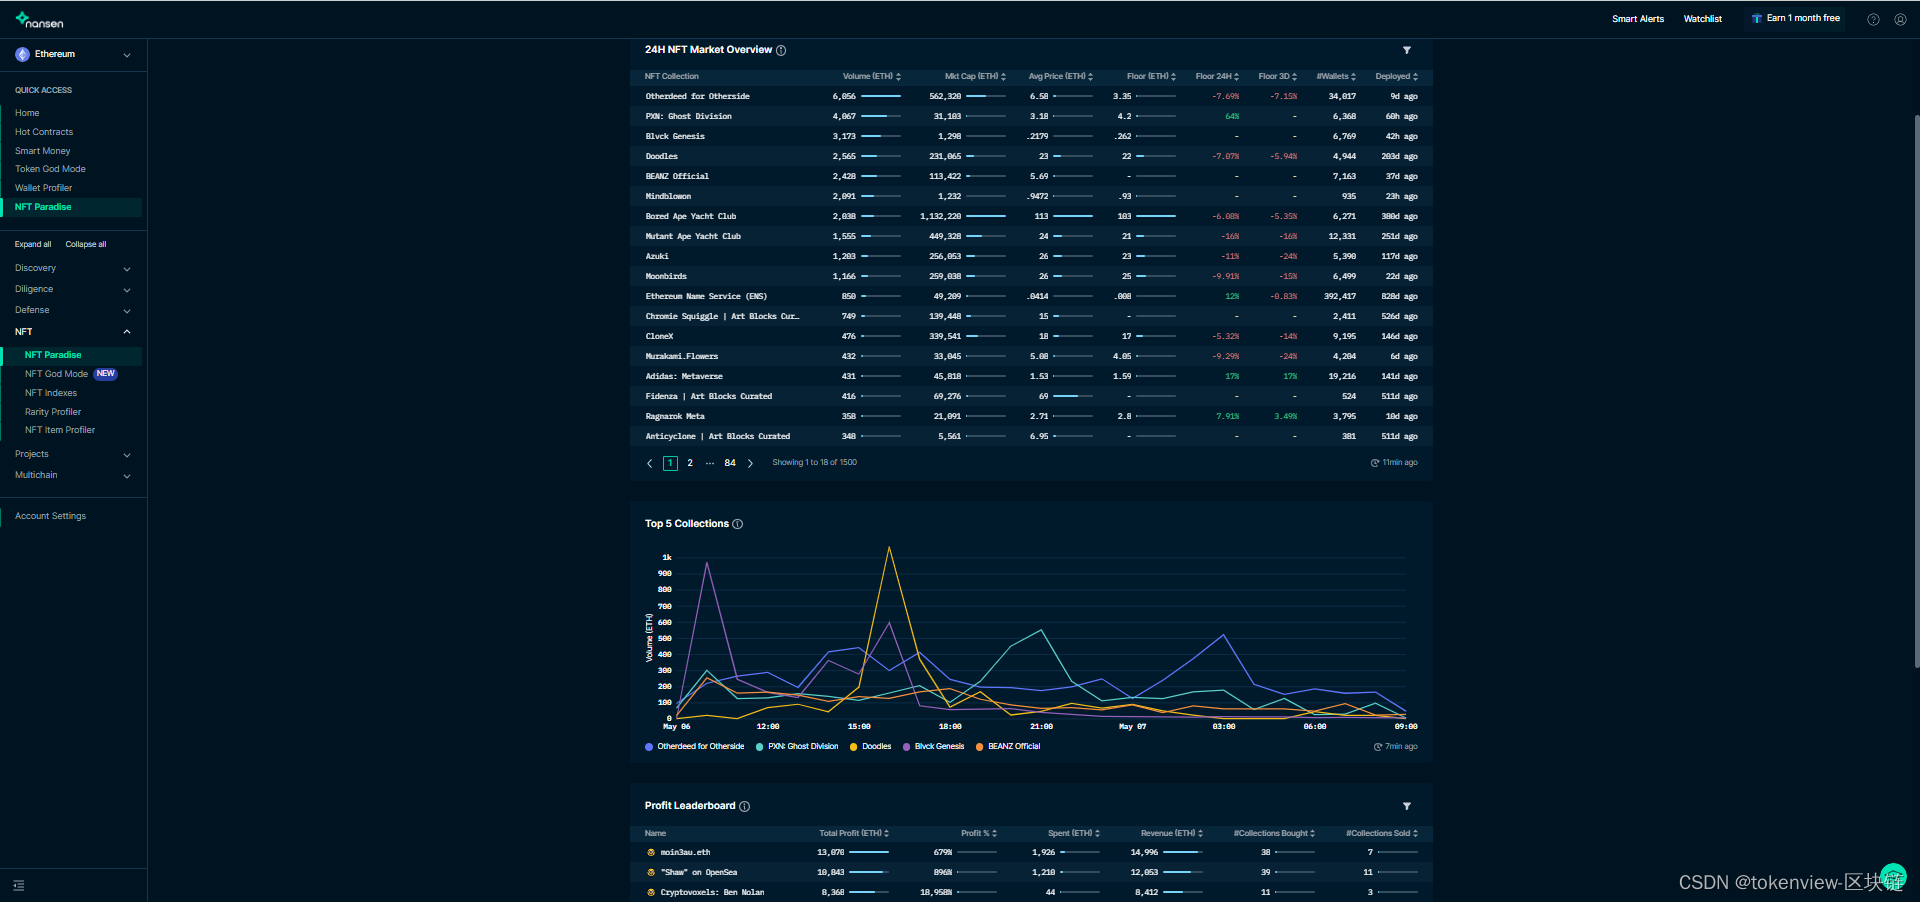Open Smart Money
The height and width of the screenshot is (902, 1920).
pos(42,151)
